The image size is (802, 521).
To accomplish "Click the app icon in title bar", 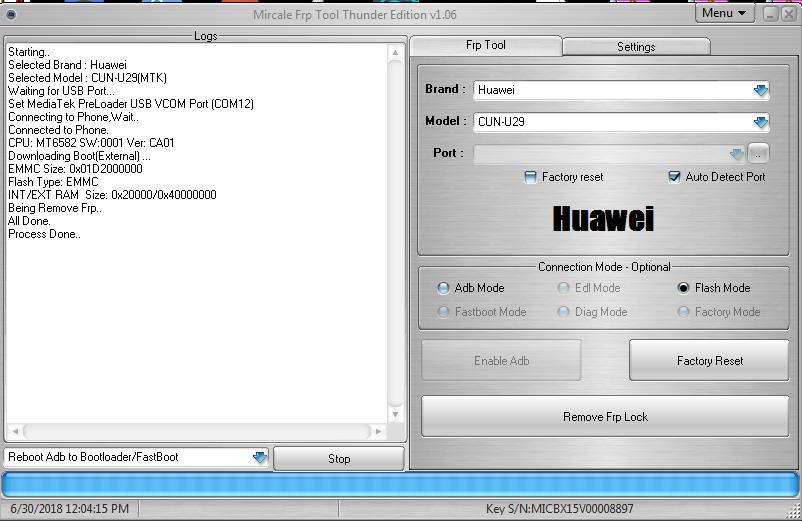I will pos(10,14).
